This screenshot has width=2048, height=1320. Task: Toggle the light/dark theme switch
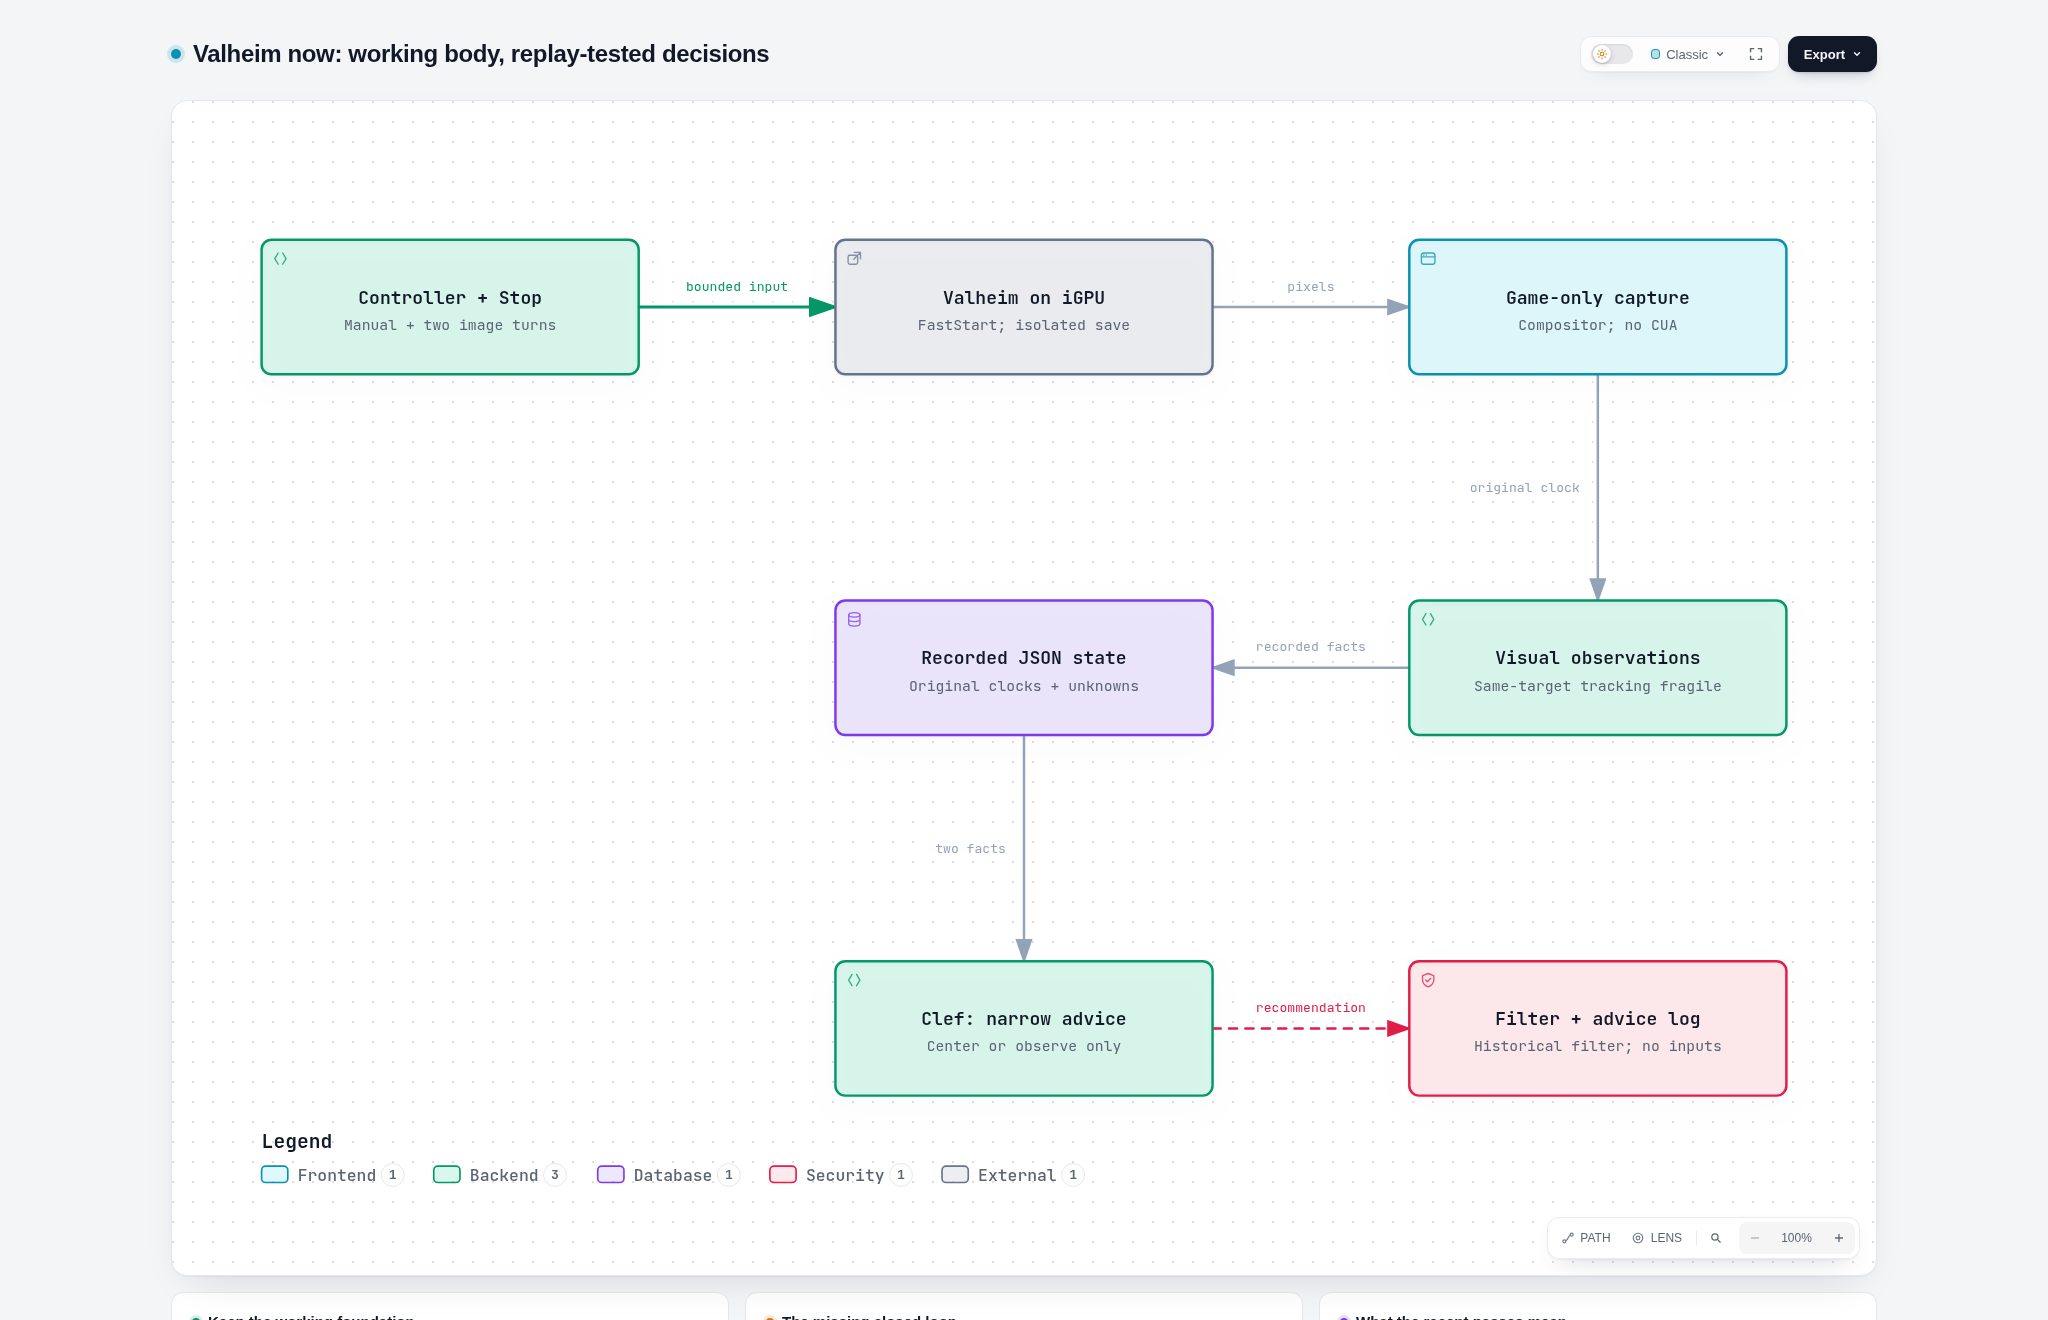pos(1612,54)
